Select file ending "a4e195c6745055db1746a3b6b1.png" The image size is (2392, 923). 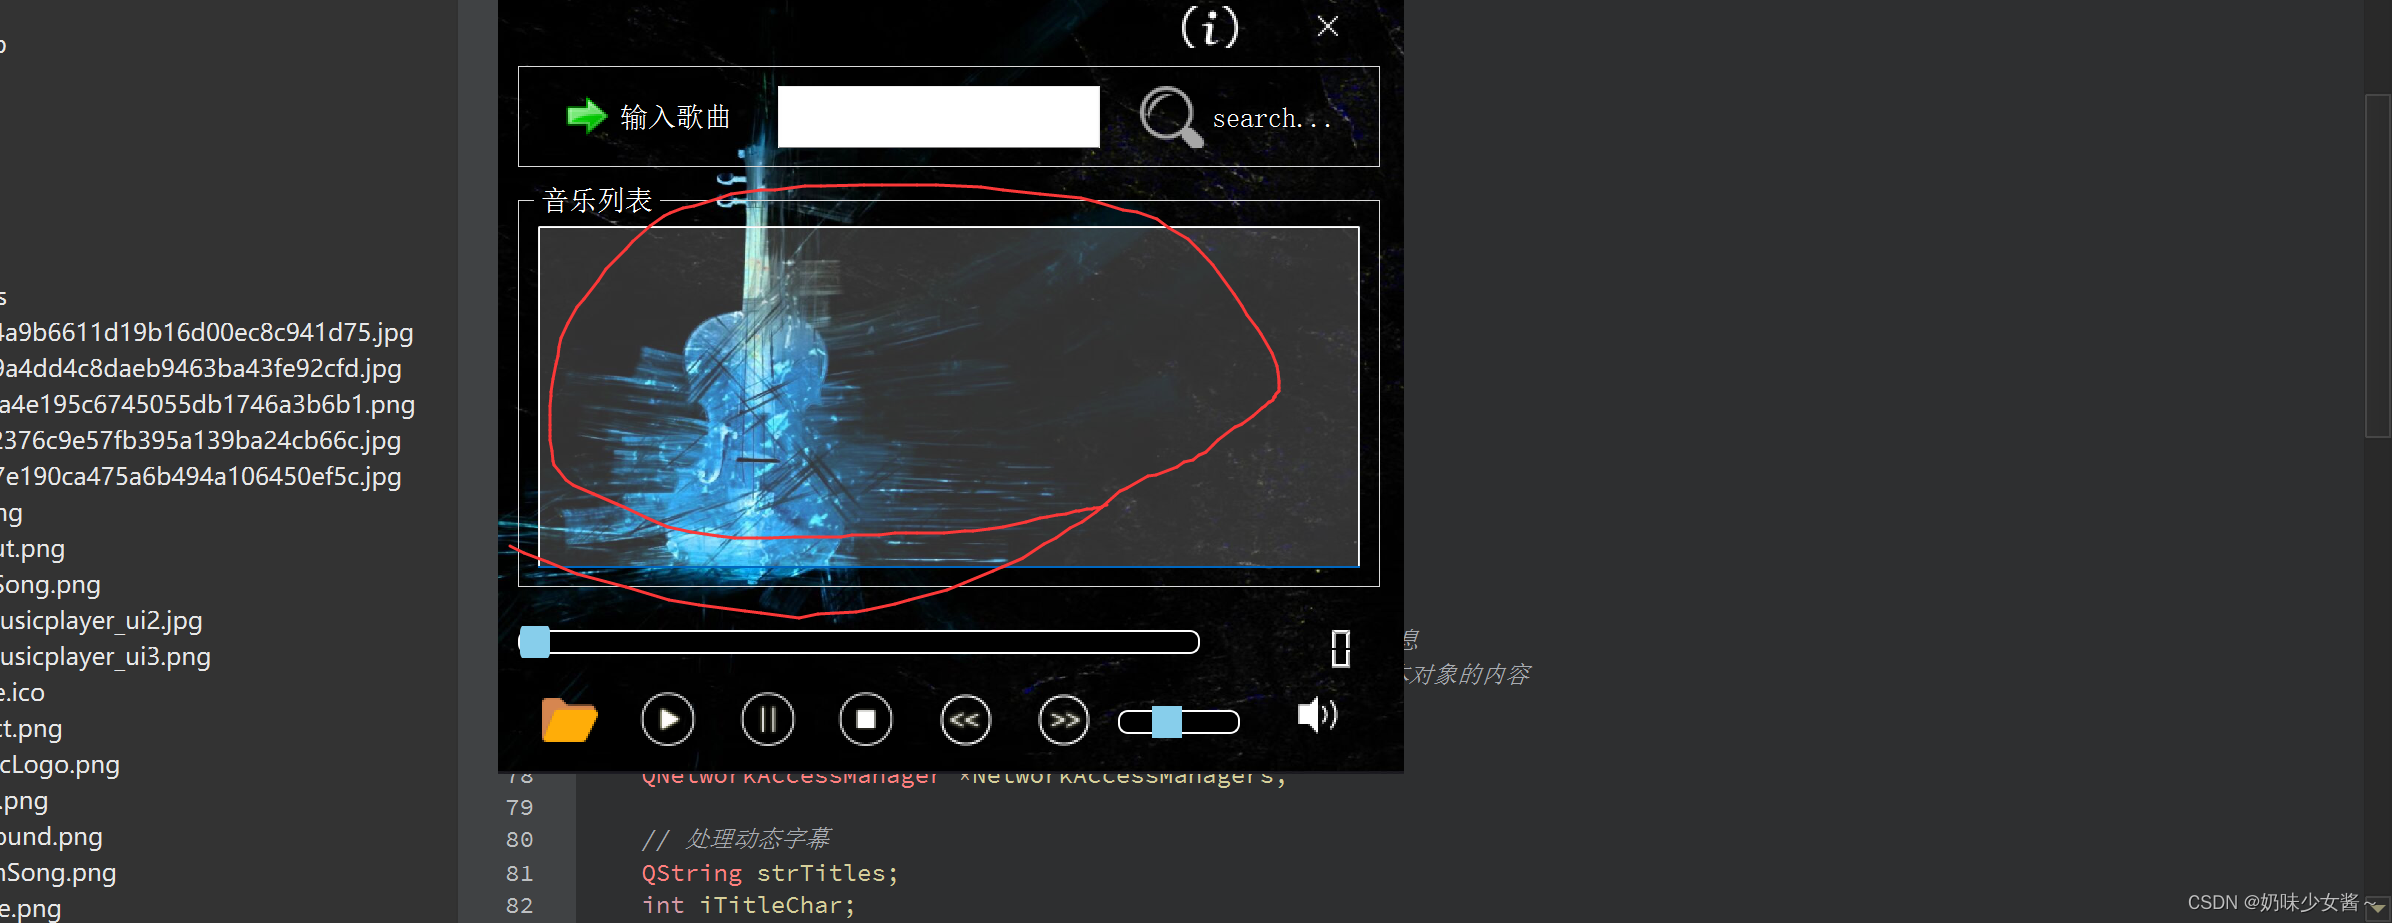point(207,404)
